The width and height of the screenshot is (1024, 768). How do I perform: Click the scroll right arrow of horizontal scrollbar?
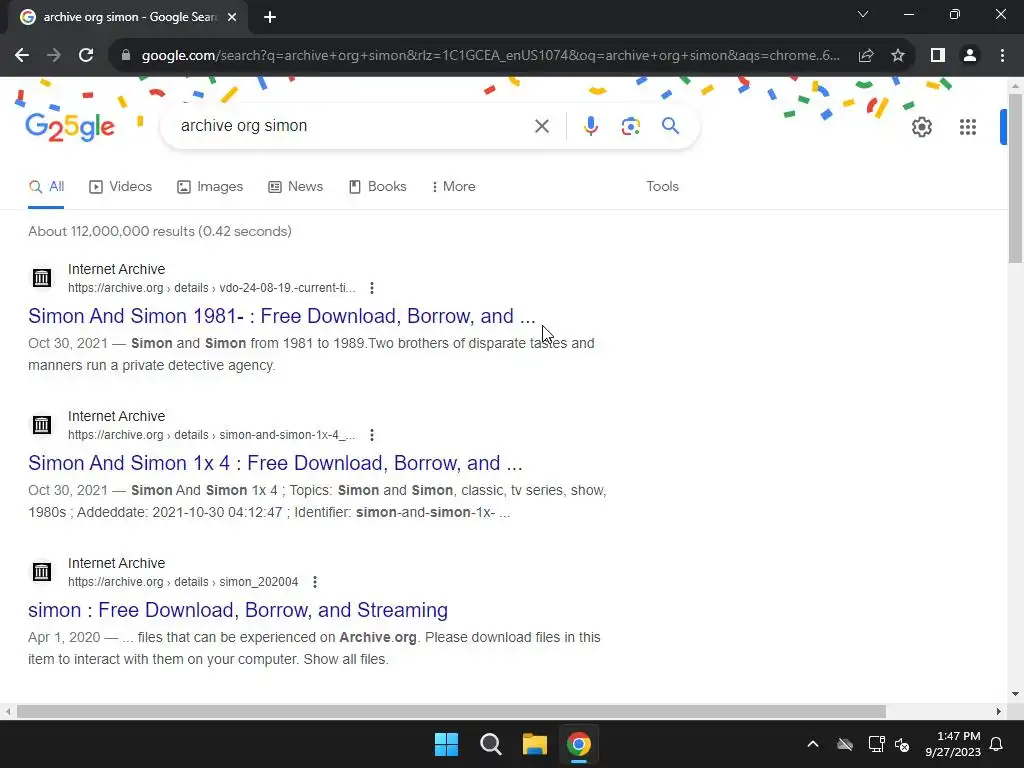(x=999, y=711)
